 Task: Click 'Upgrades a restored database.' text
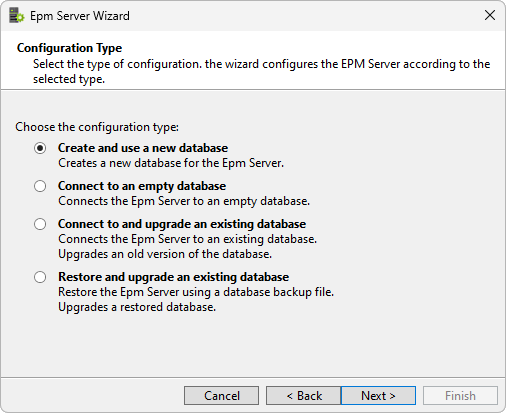pyautogui.click(x=137, y=307)
